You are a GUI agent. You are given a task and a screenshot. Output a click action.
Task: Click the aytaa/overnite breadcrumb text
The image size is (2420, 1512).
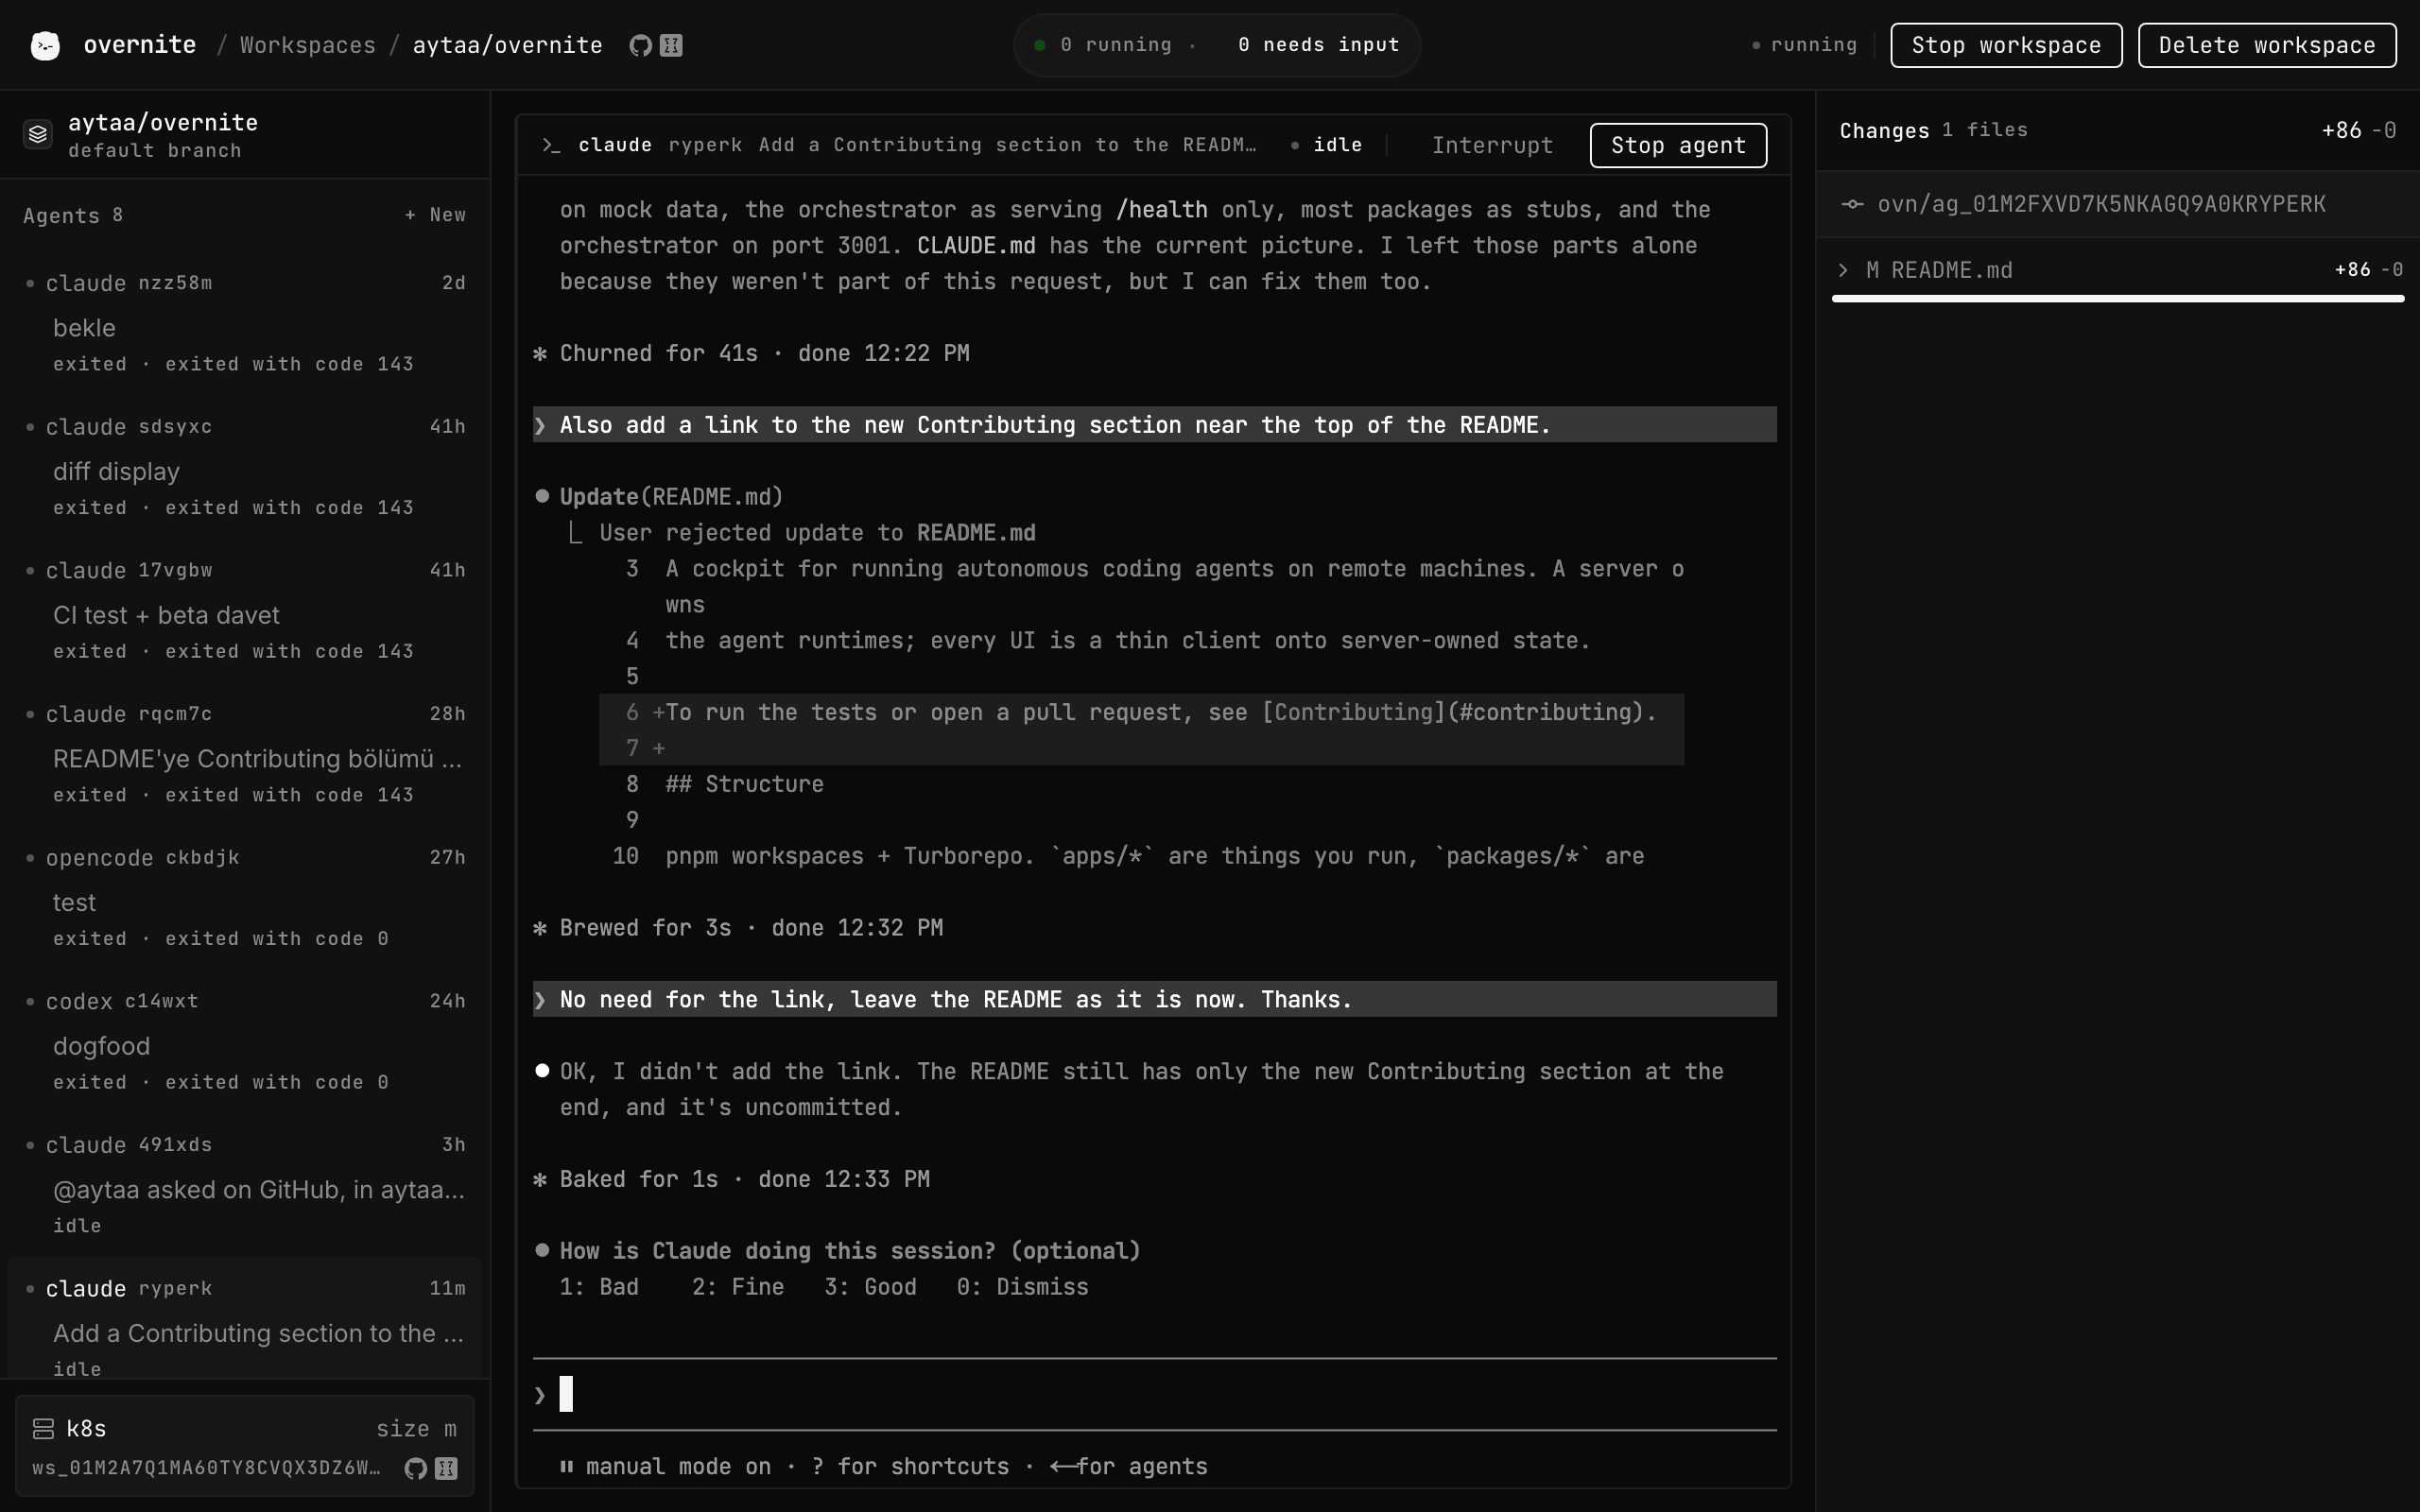click(x=508, y=45)
